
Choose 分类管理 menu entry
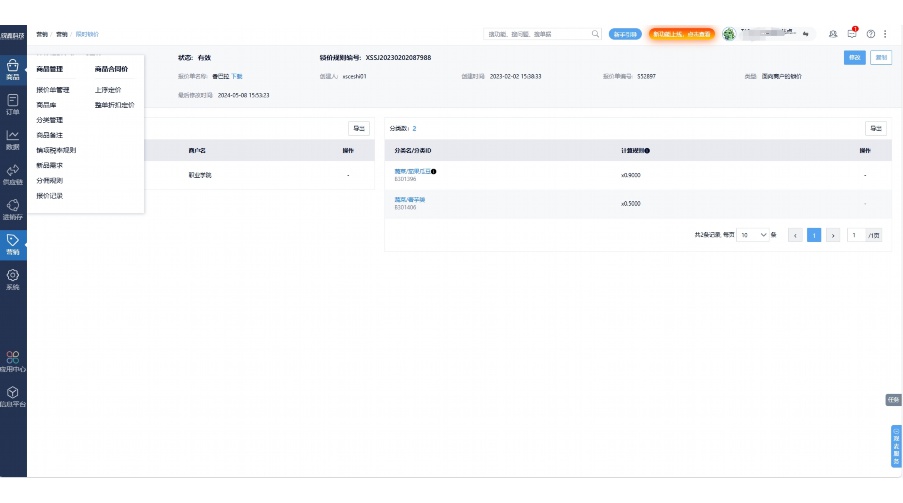coord(49,120)
